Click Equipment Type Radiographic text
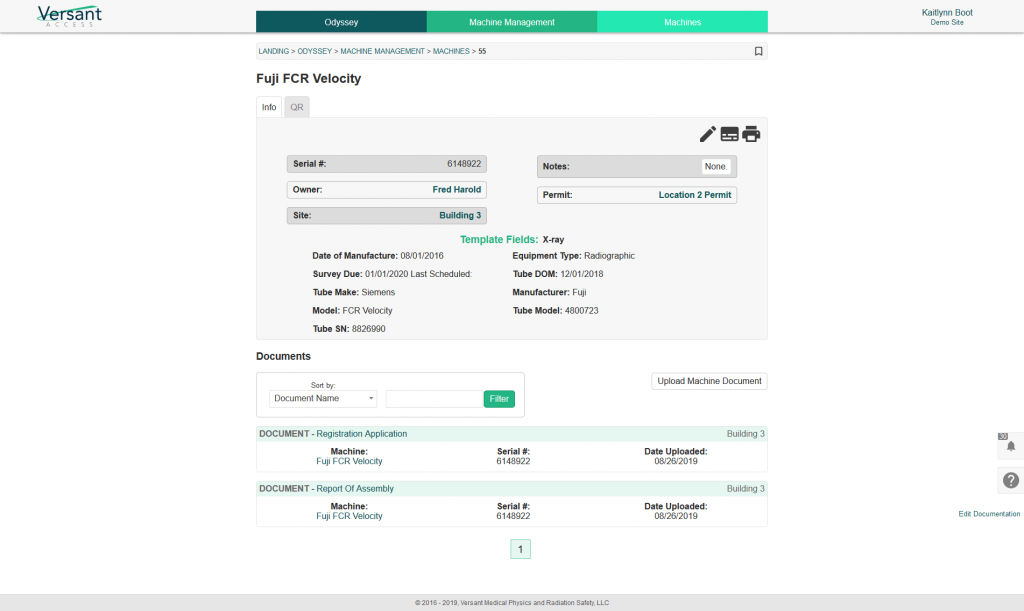This screenshot has width=1024, height=611. click(573, 256)
